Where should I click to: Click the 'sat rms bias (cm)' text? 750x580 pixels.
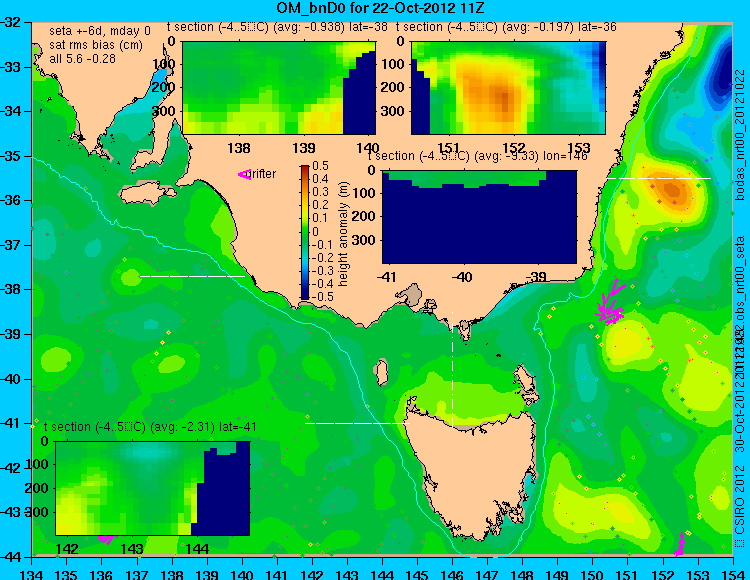pyautogui.click(x=96, y=45)
